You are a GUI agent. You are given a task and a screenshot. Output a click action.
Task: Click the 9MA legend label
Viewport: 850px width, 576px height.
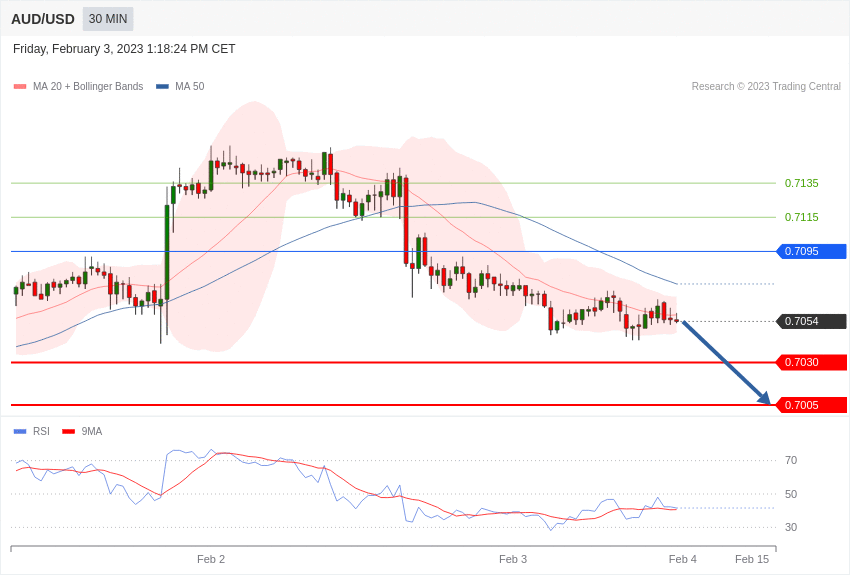(x=92, y=432)
